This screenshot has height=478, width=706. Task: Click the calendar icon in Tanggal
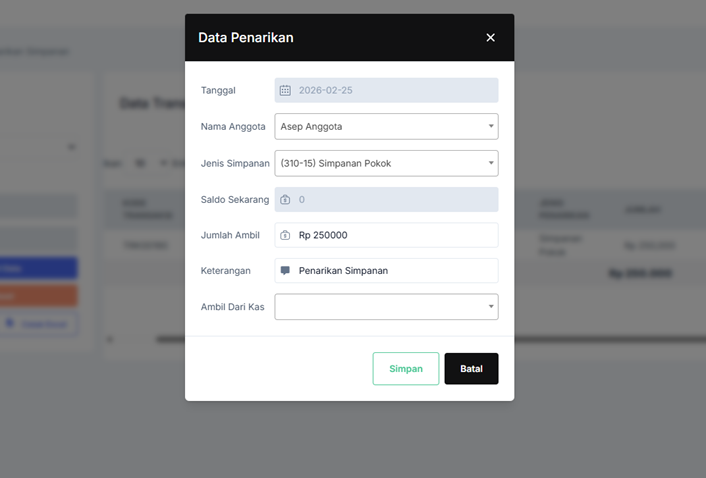pos(285,90)
